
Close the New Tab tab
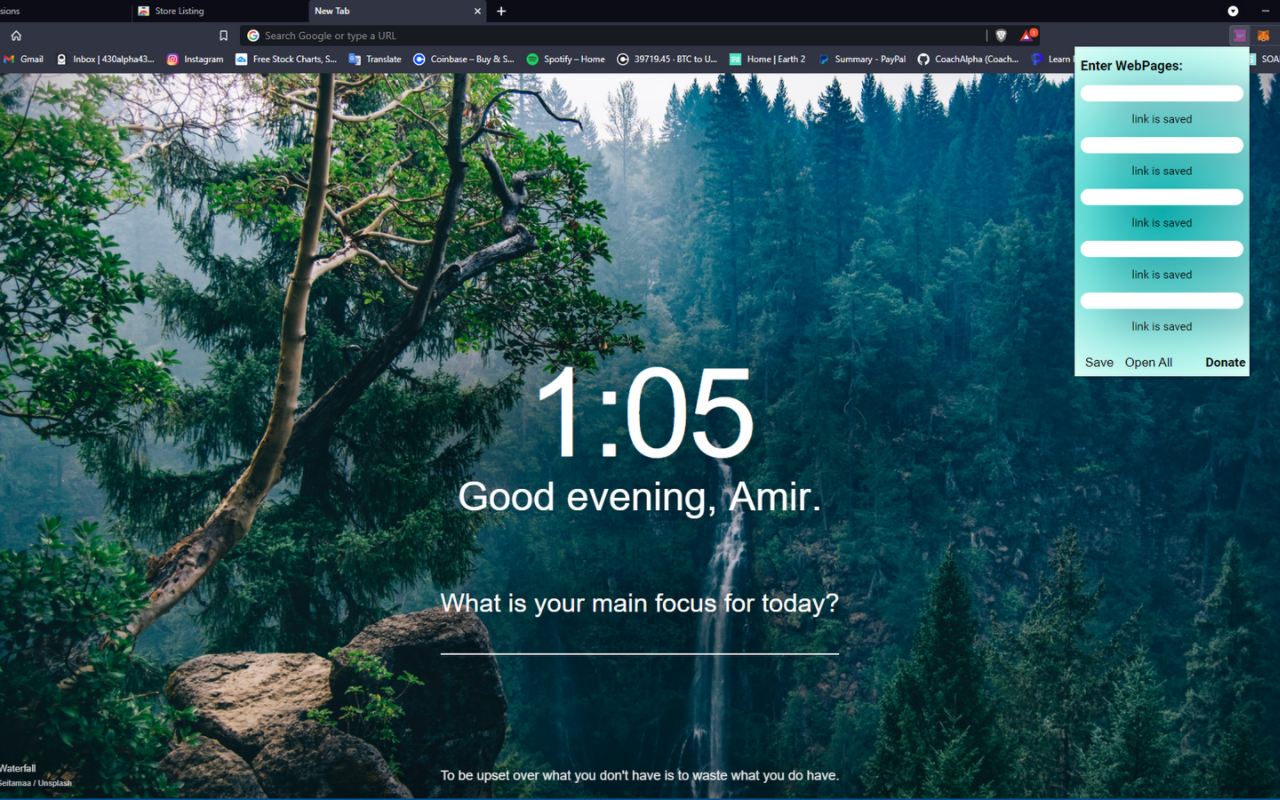click(477, 11)
